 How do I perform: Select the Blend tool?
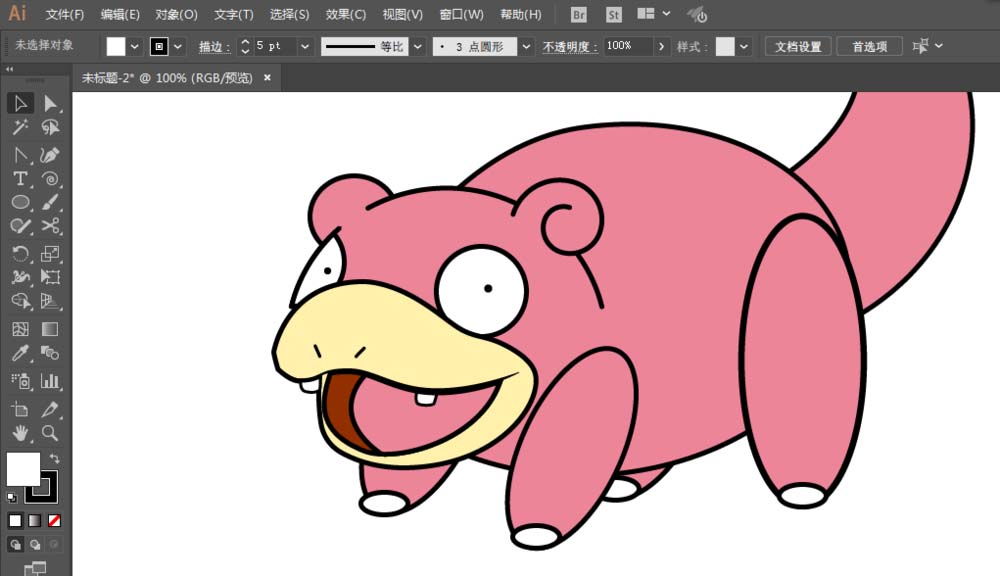pos(50,353)
